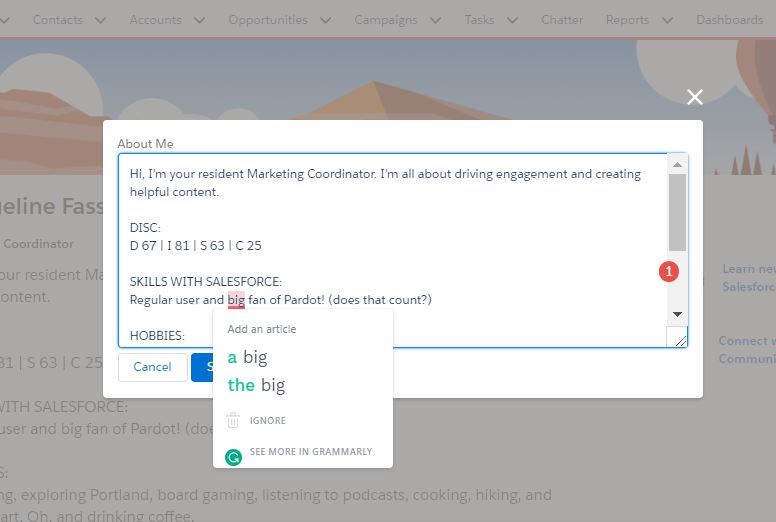Click the 'Learn new' Salesforce link
Image resolution: width=776 pixels, height=522 pixels.
[749, 278]
